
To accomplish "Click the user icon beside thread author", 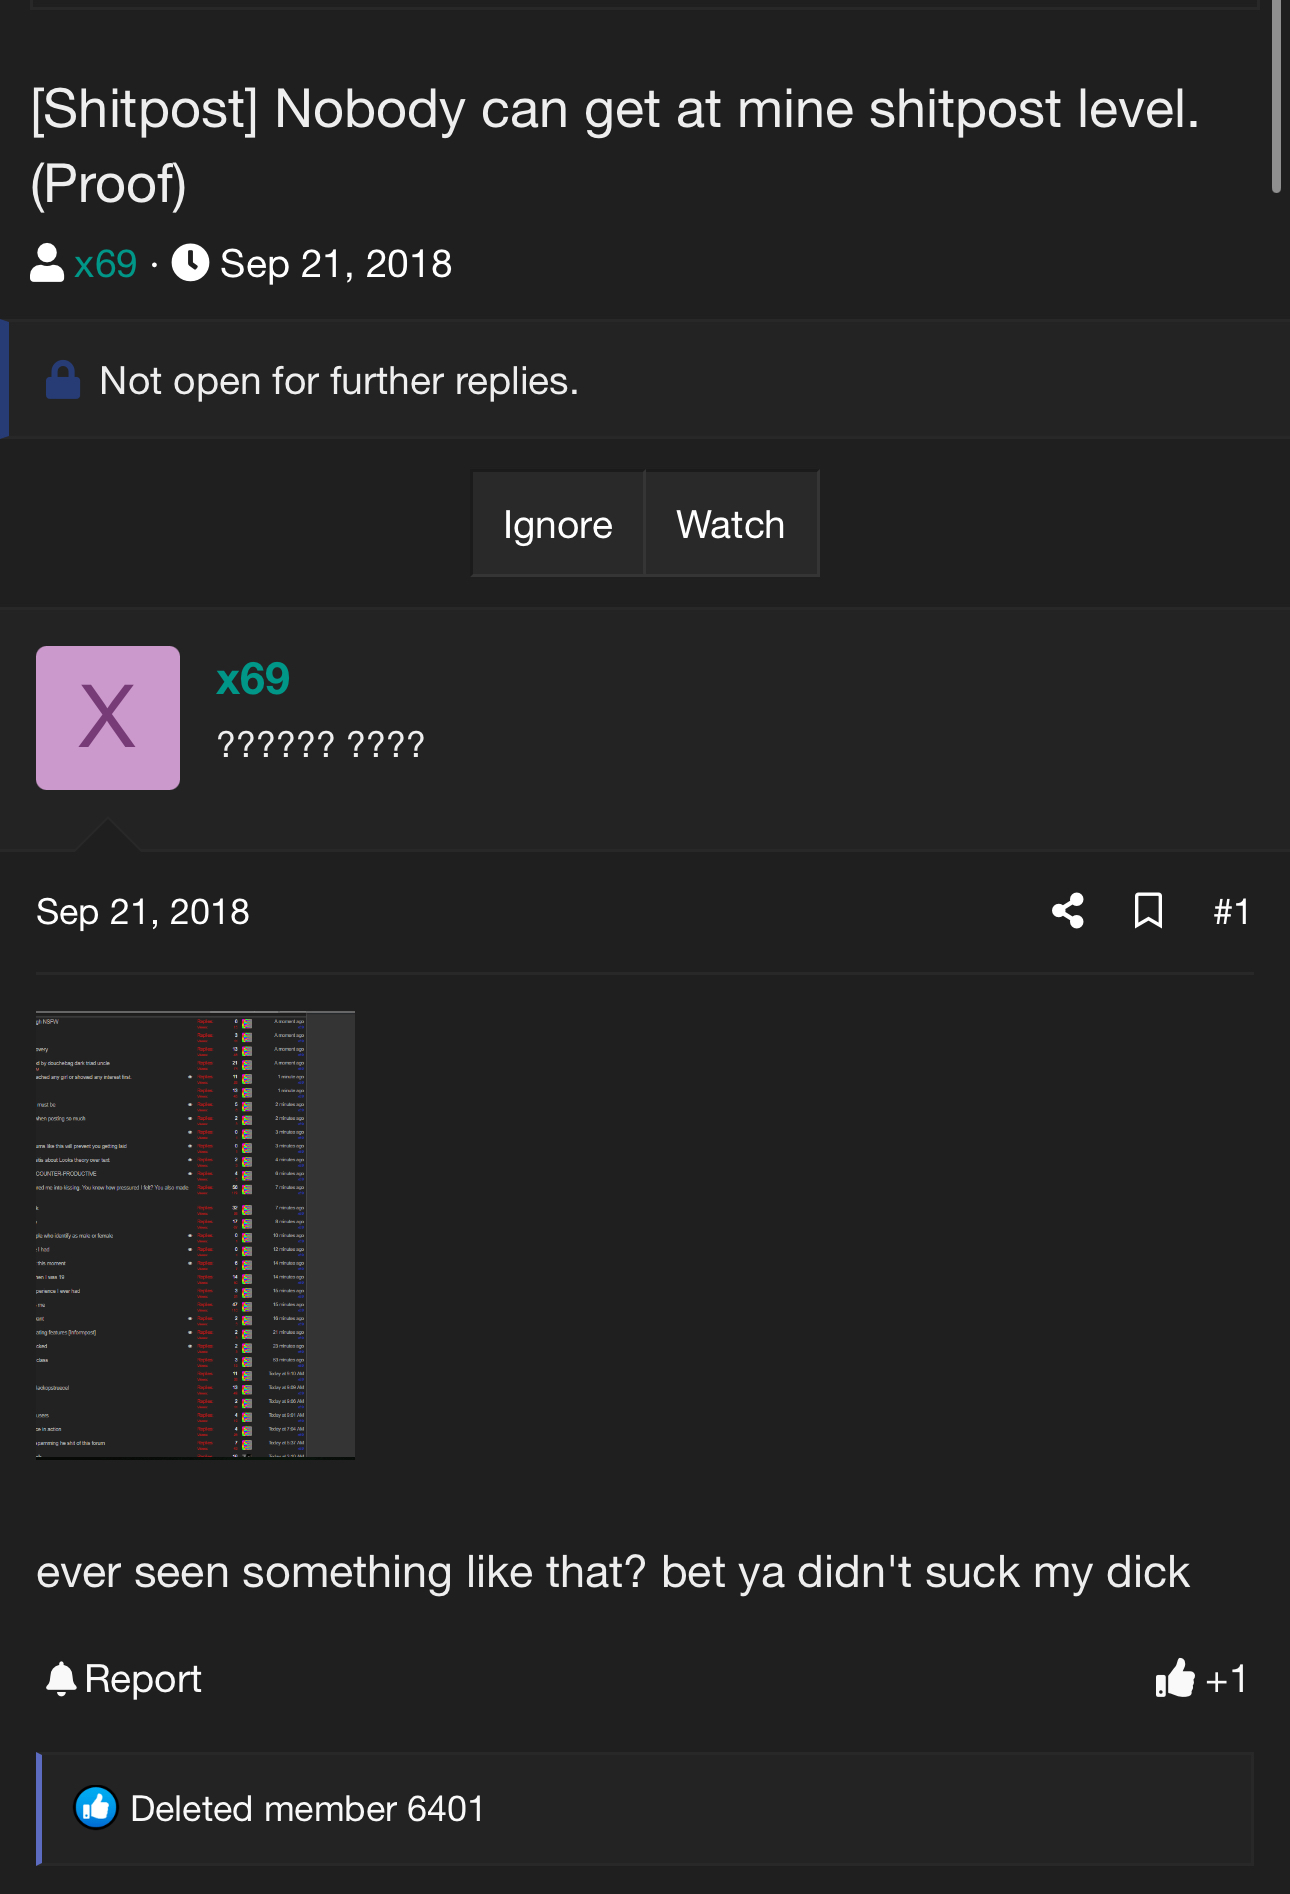I will click(x=47, y=264).
